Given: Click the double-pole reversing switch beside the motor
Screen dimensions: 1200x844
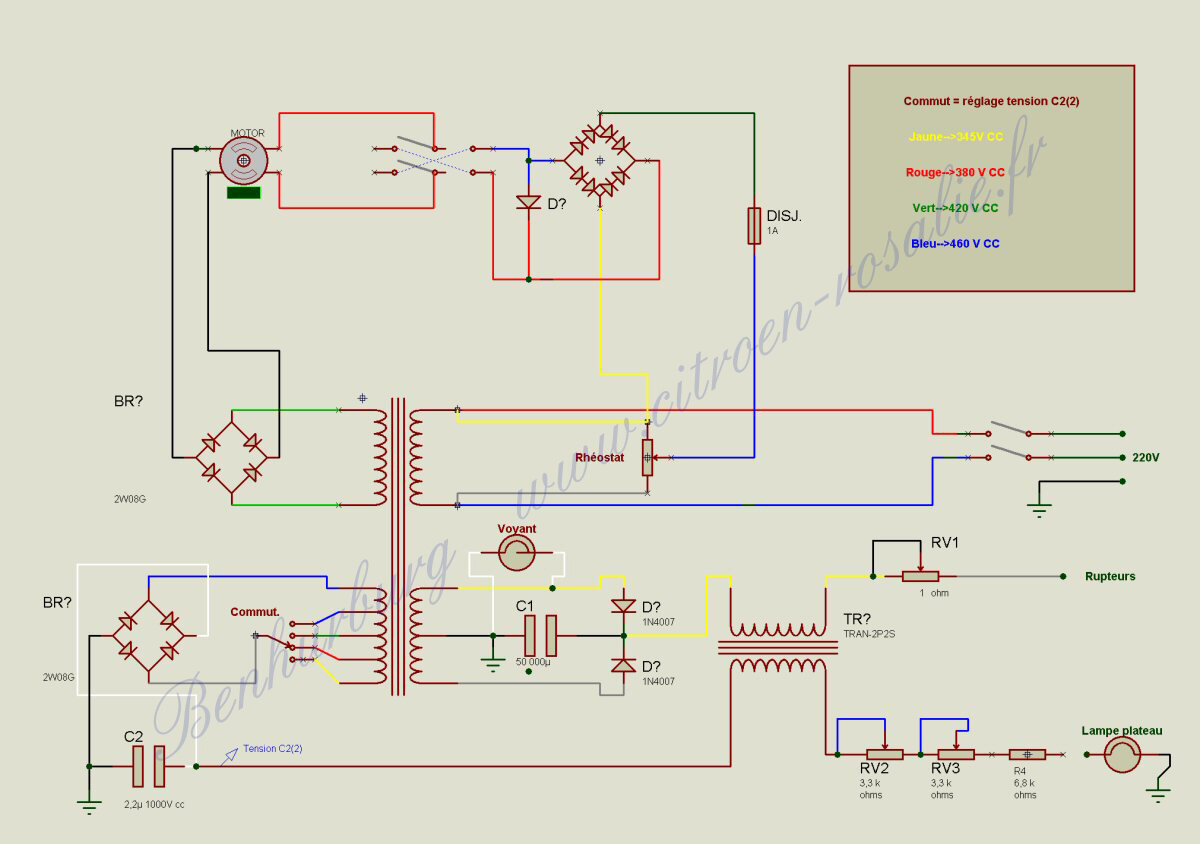Looking at the screenshot, I should (x=433, y=160).
